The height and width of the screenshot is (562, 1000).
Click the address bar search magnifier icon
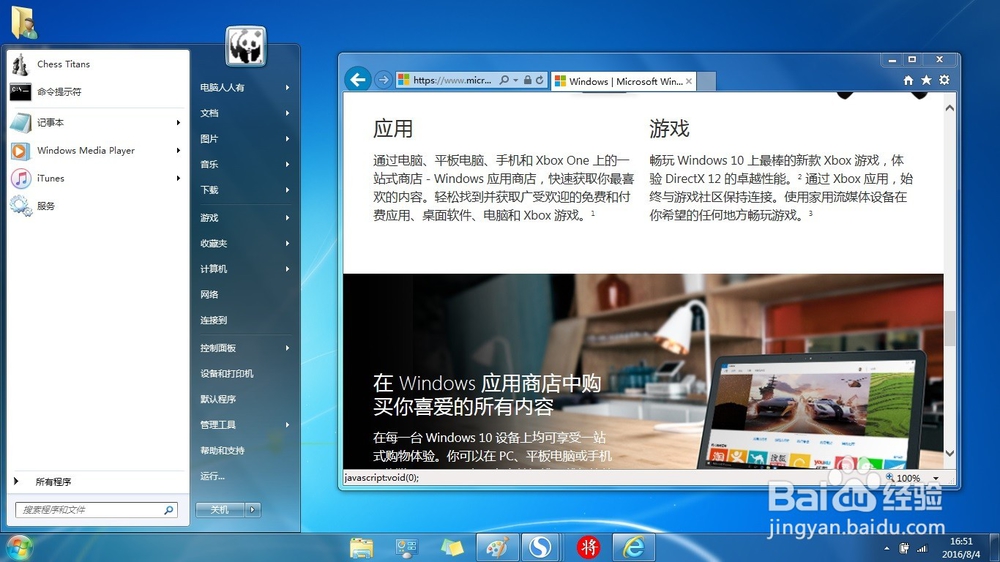[504, 80]
